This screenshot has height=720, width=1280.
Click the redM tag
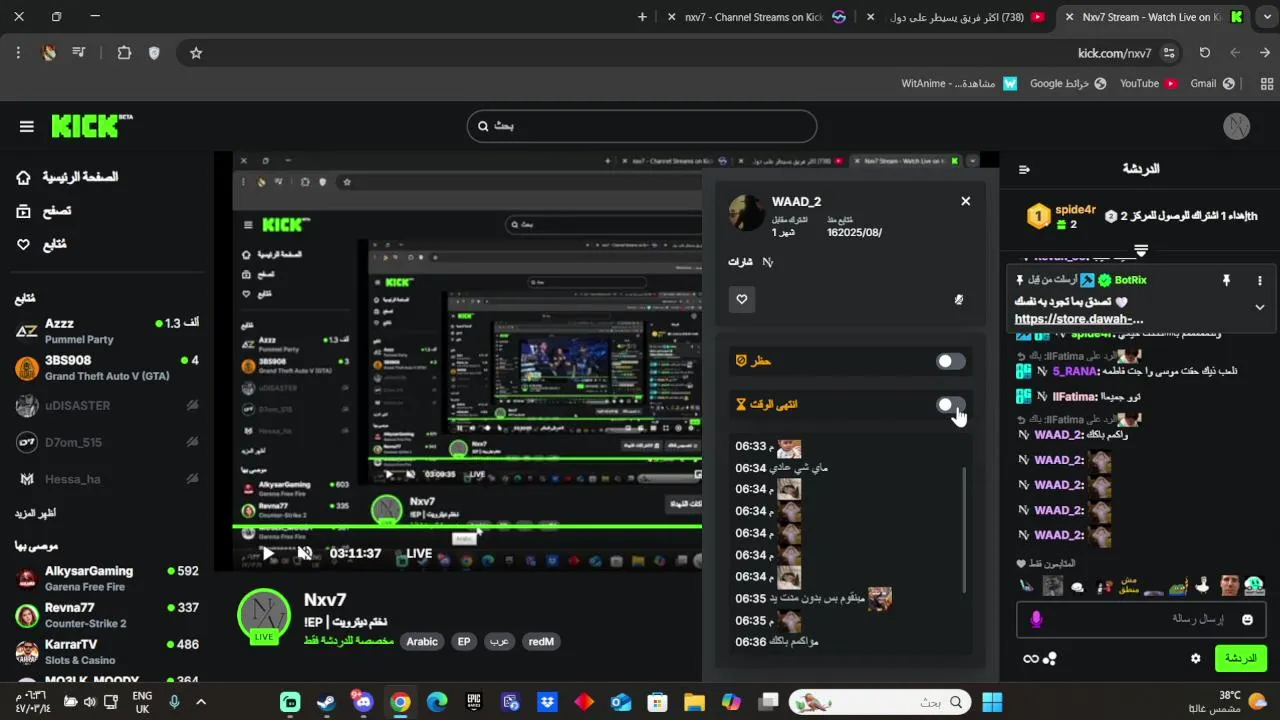coord(541,642)
